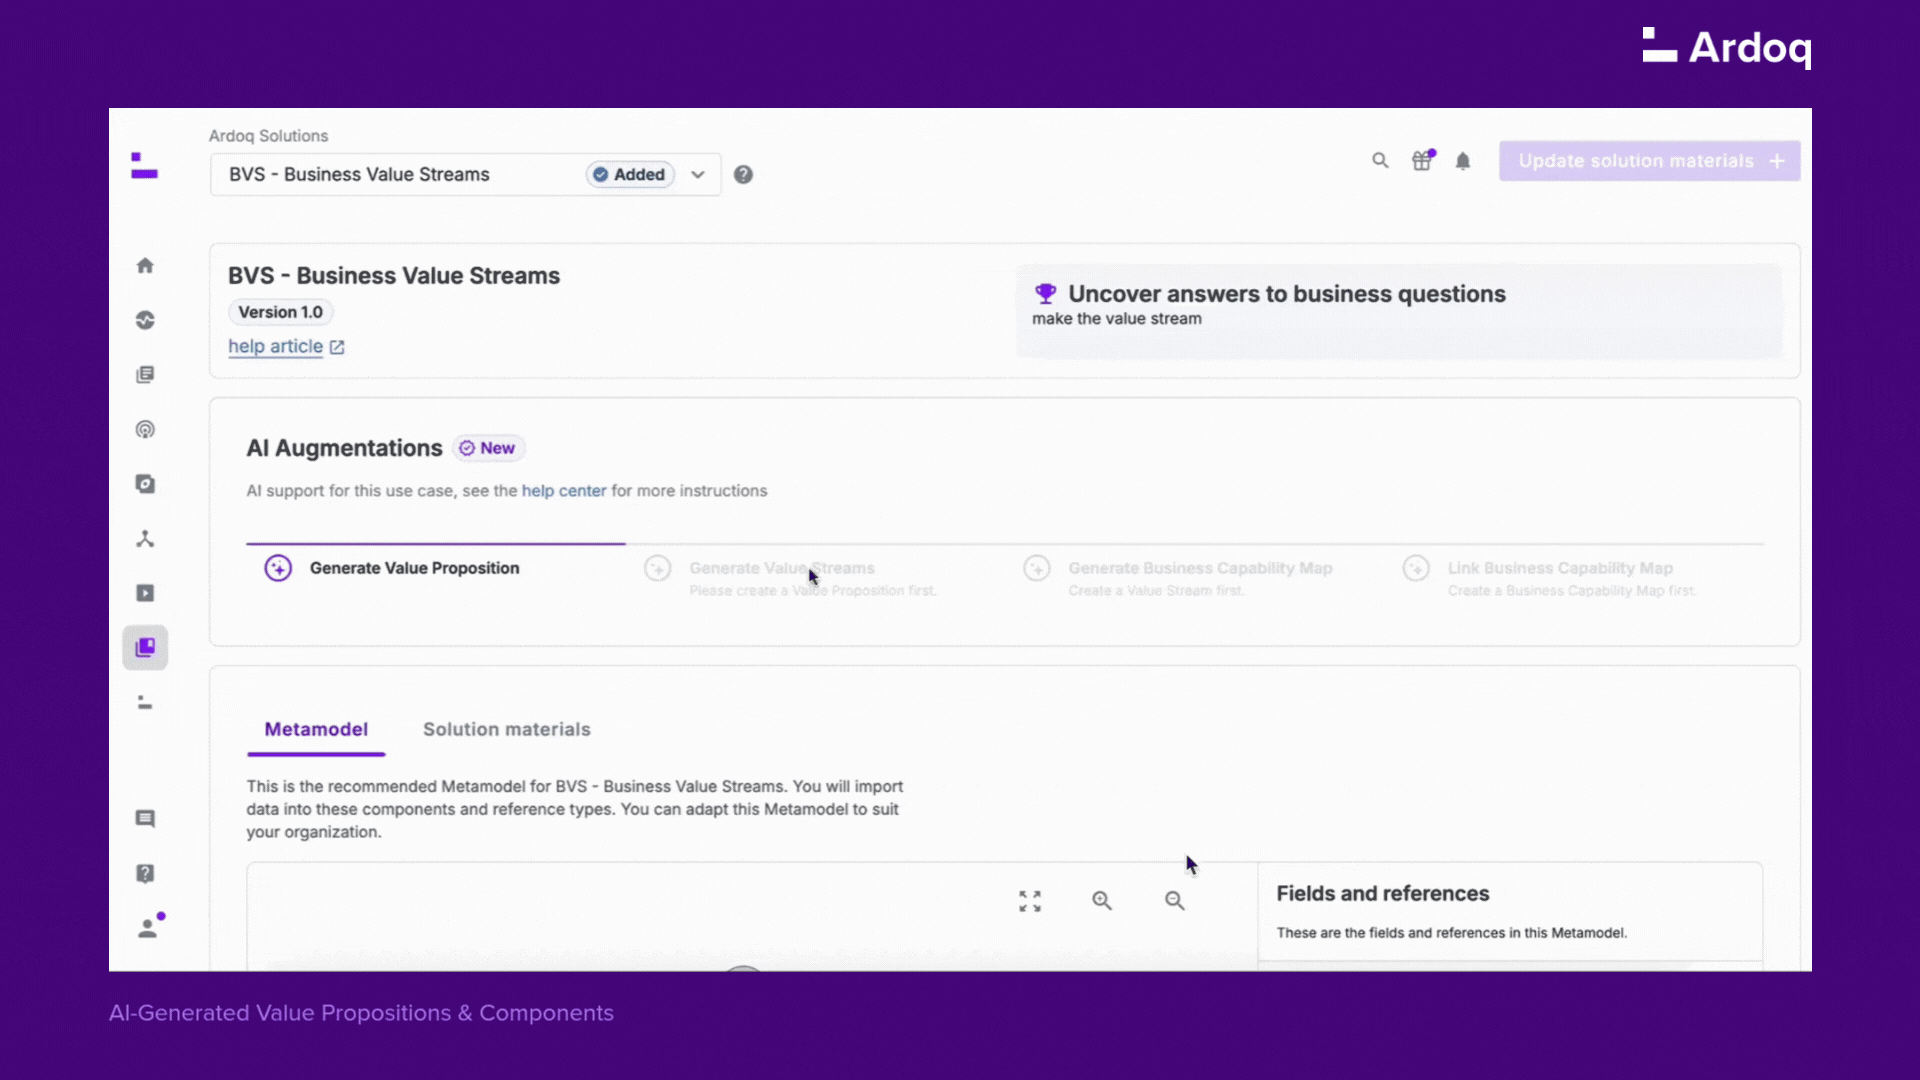Select the Generate Value Proposition step
The image size is (1920, 1080).
coord(414,568)
